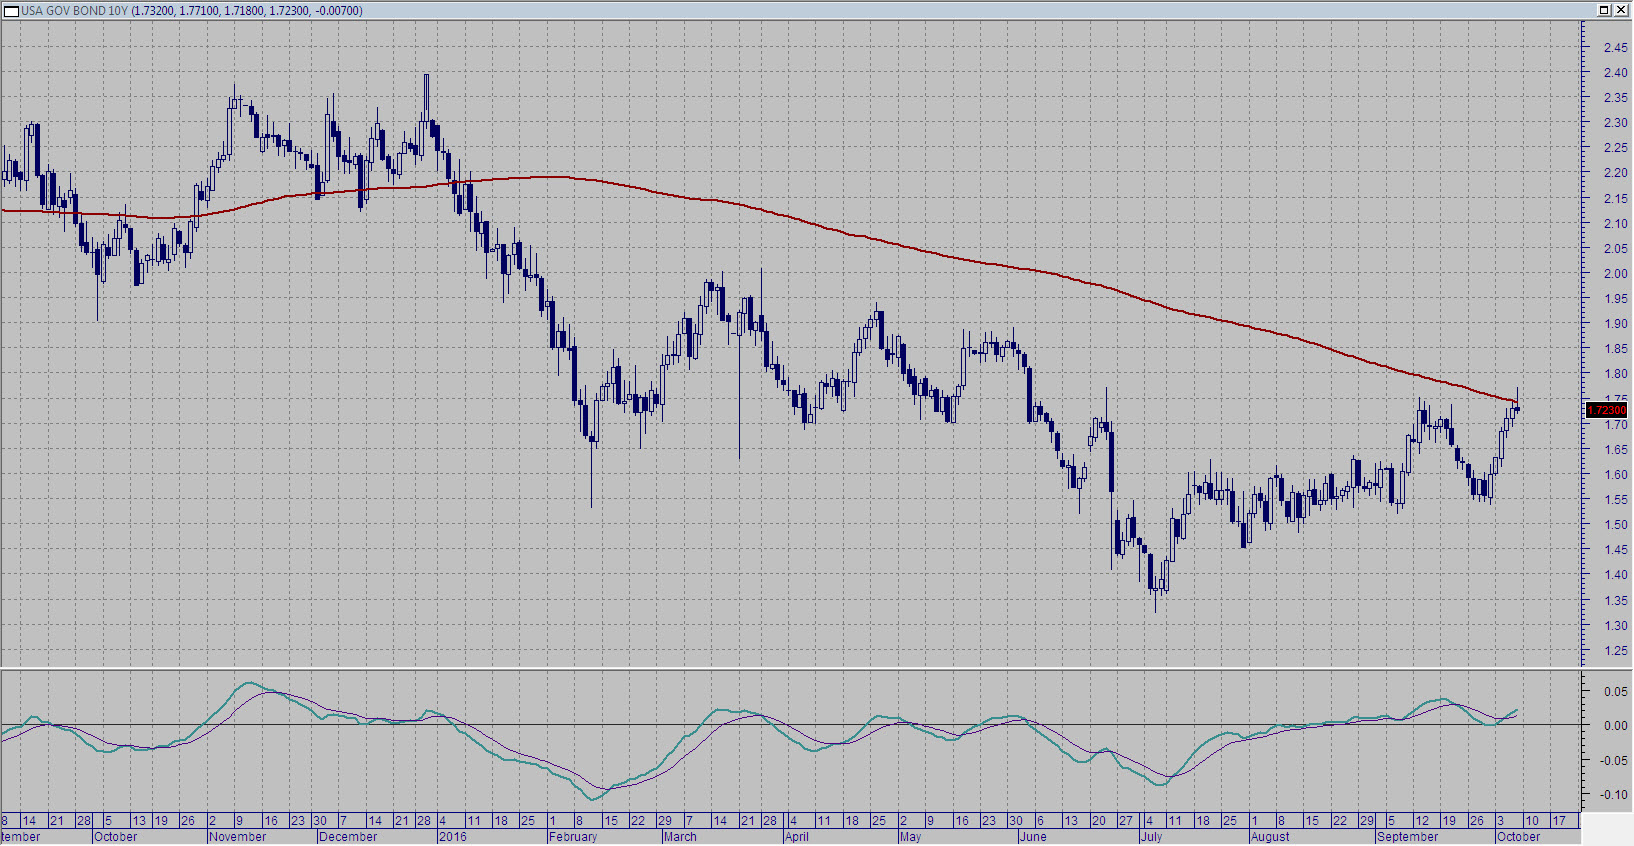Viewport: 1634px width, 846px height.
Task: Click the 0.00 indicator zero-line label
Action: click(1615, 726)
